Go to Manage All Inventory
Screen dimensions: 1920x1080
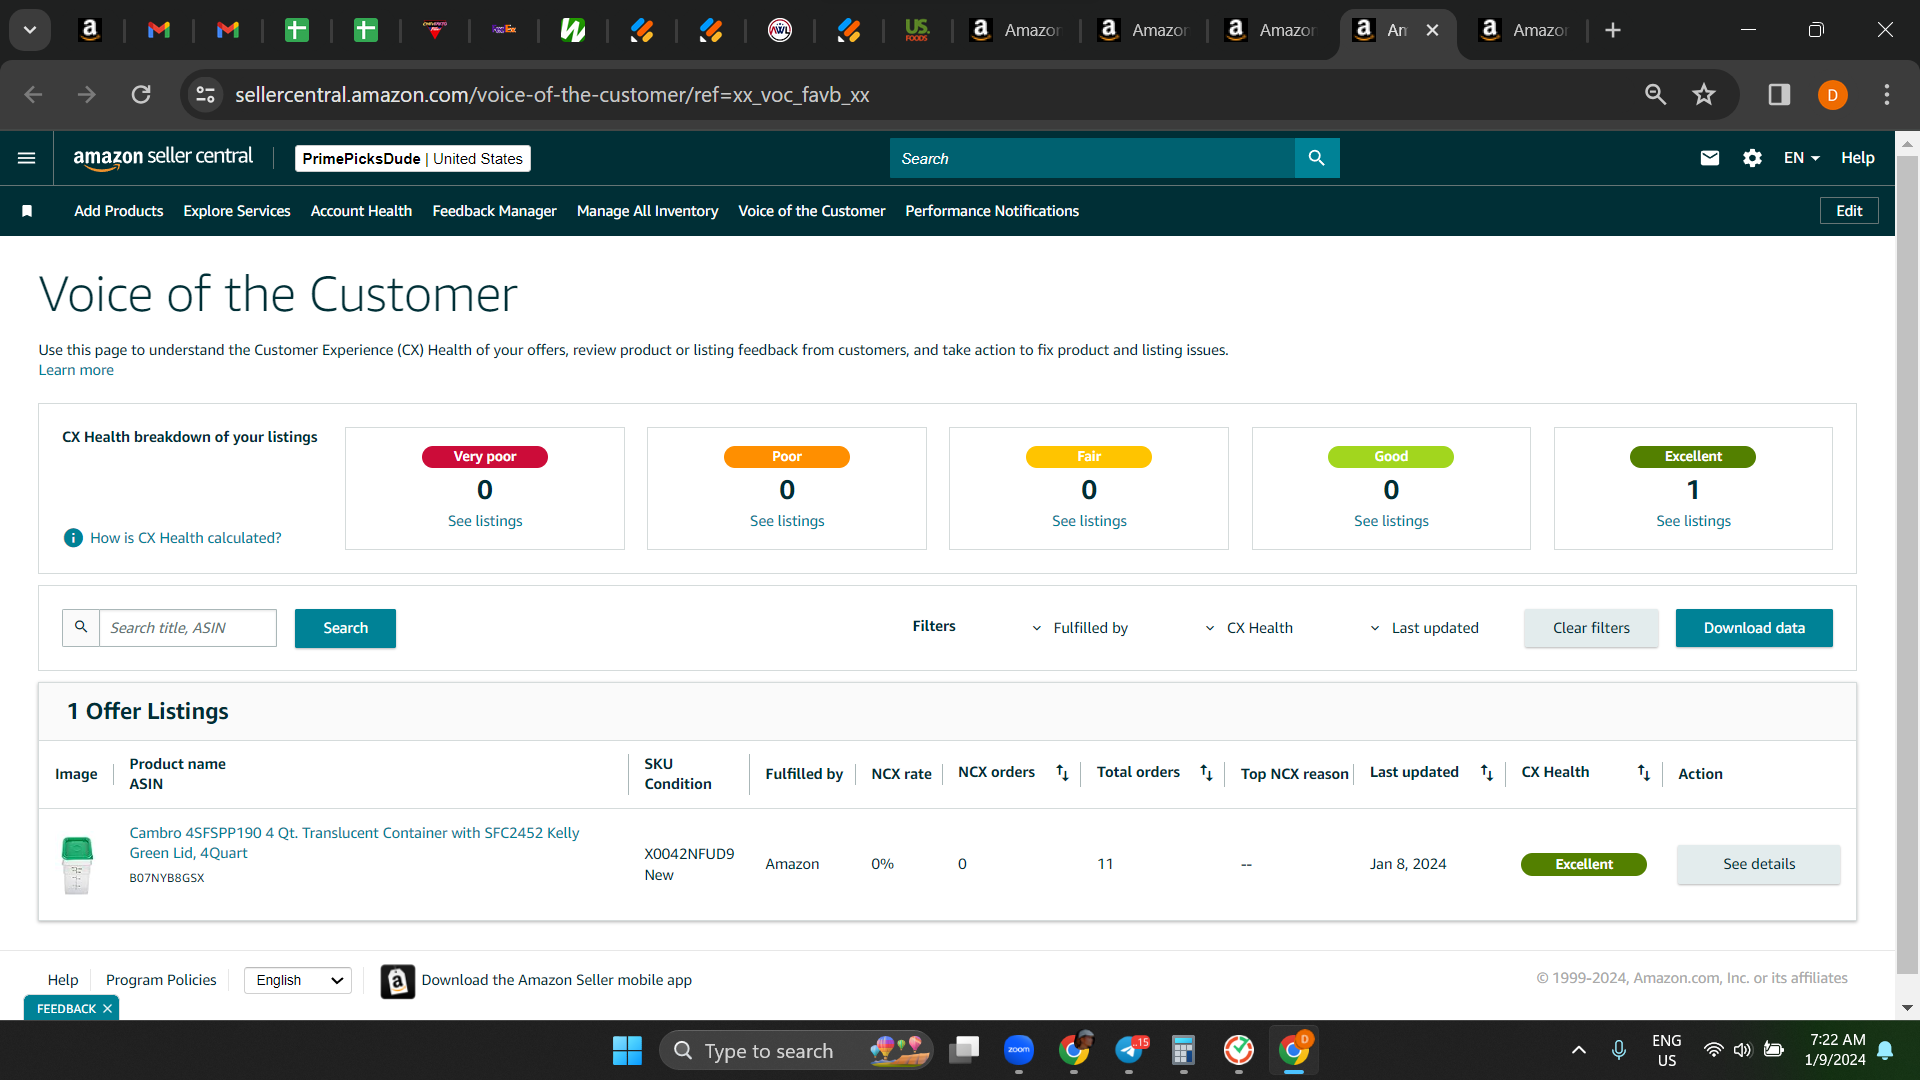(647, 211)
